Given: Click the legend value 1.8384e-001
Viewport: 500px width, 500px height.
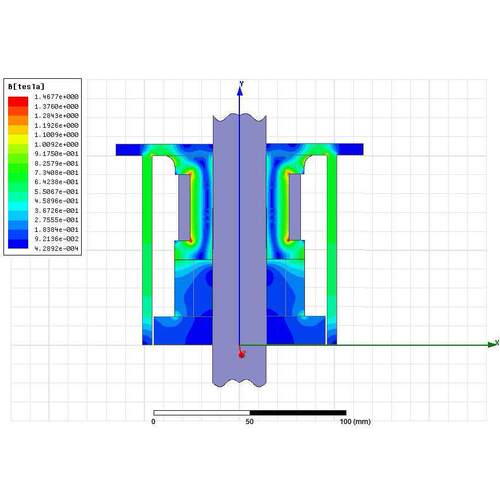Looking at the screenshot, I should (x=57, y=230).
